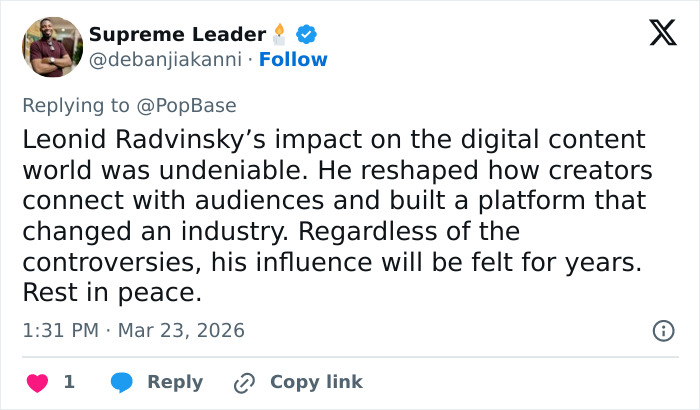Screen dimensions: 700x410
Task: Click the chain icon beside Copy link
Action: click(x=244, y=382)
